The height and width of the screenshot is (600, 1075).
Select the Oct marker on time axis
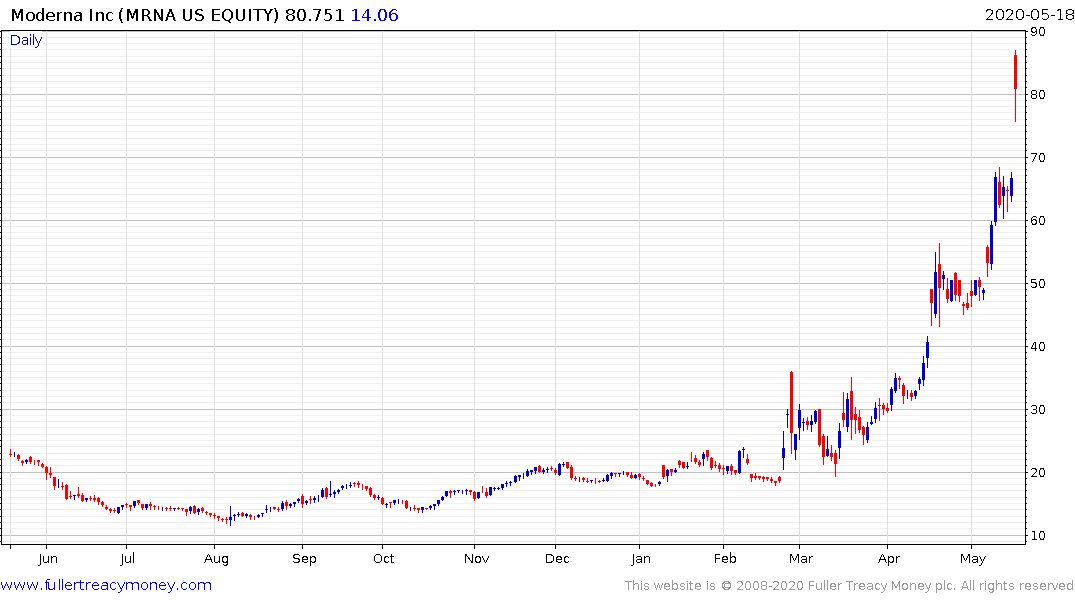click(x=383, y=559)
